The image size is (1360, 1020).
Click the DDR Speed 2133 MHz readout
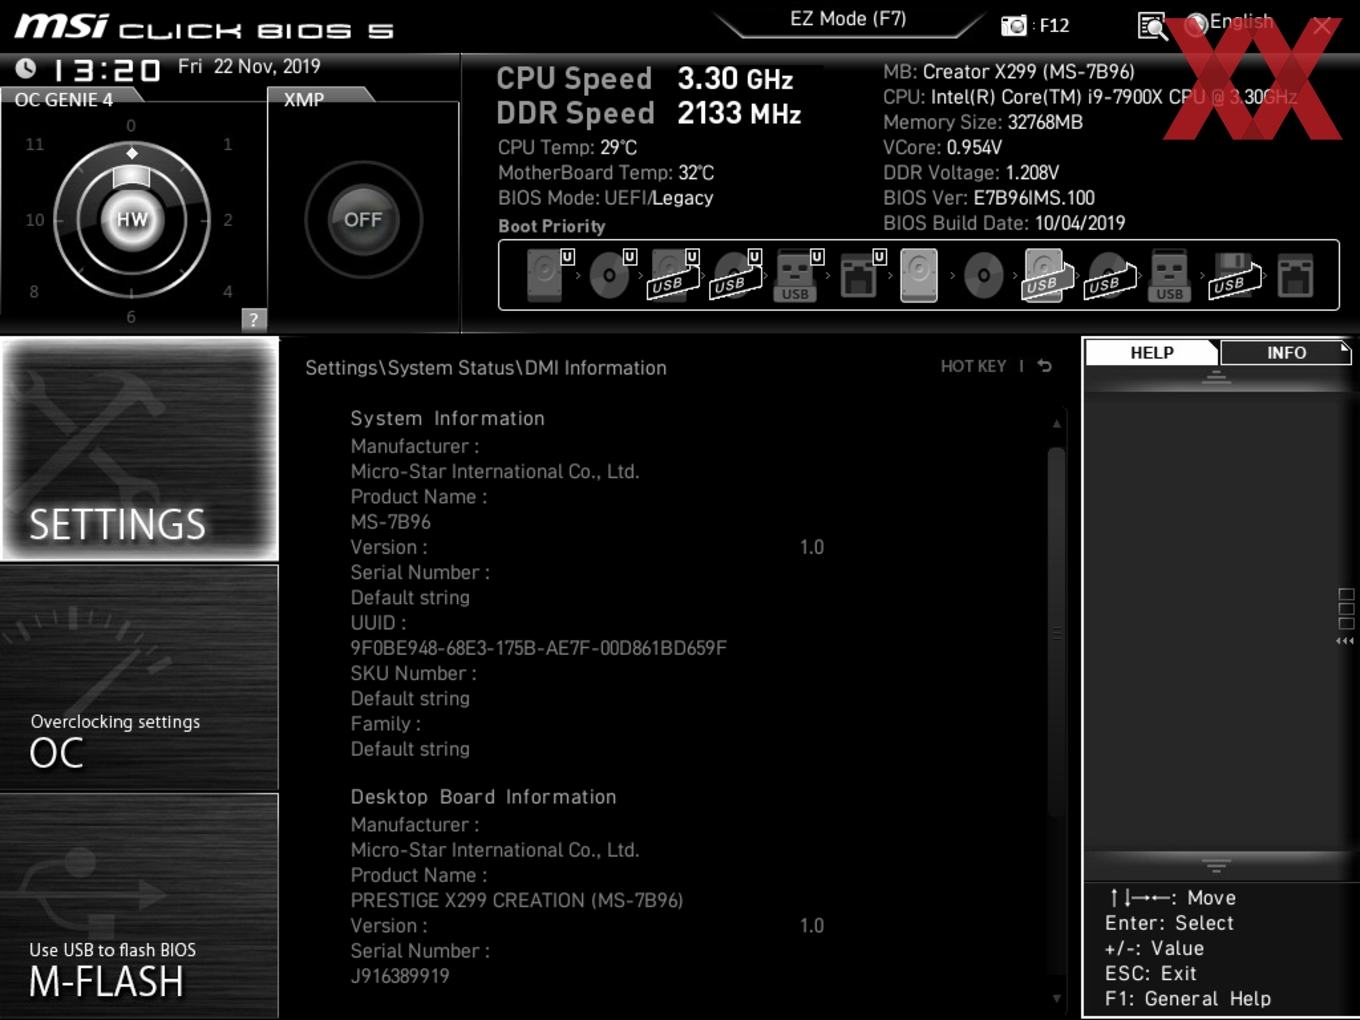(649, 113)
